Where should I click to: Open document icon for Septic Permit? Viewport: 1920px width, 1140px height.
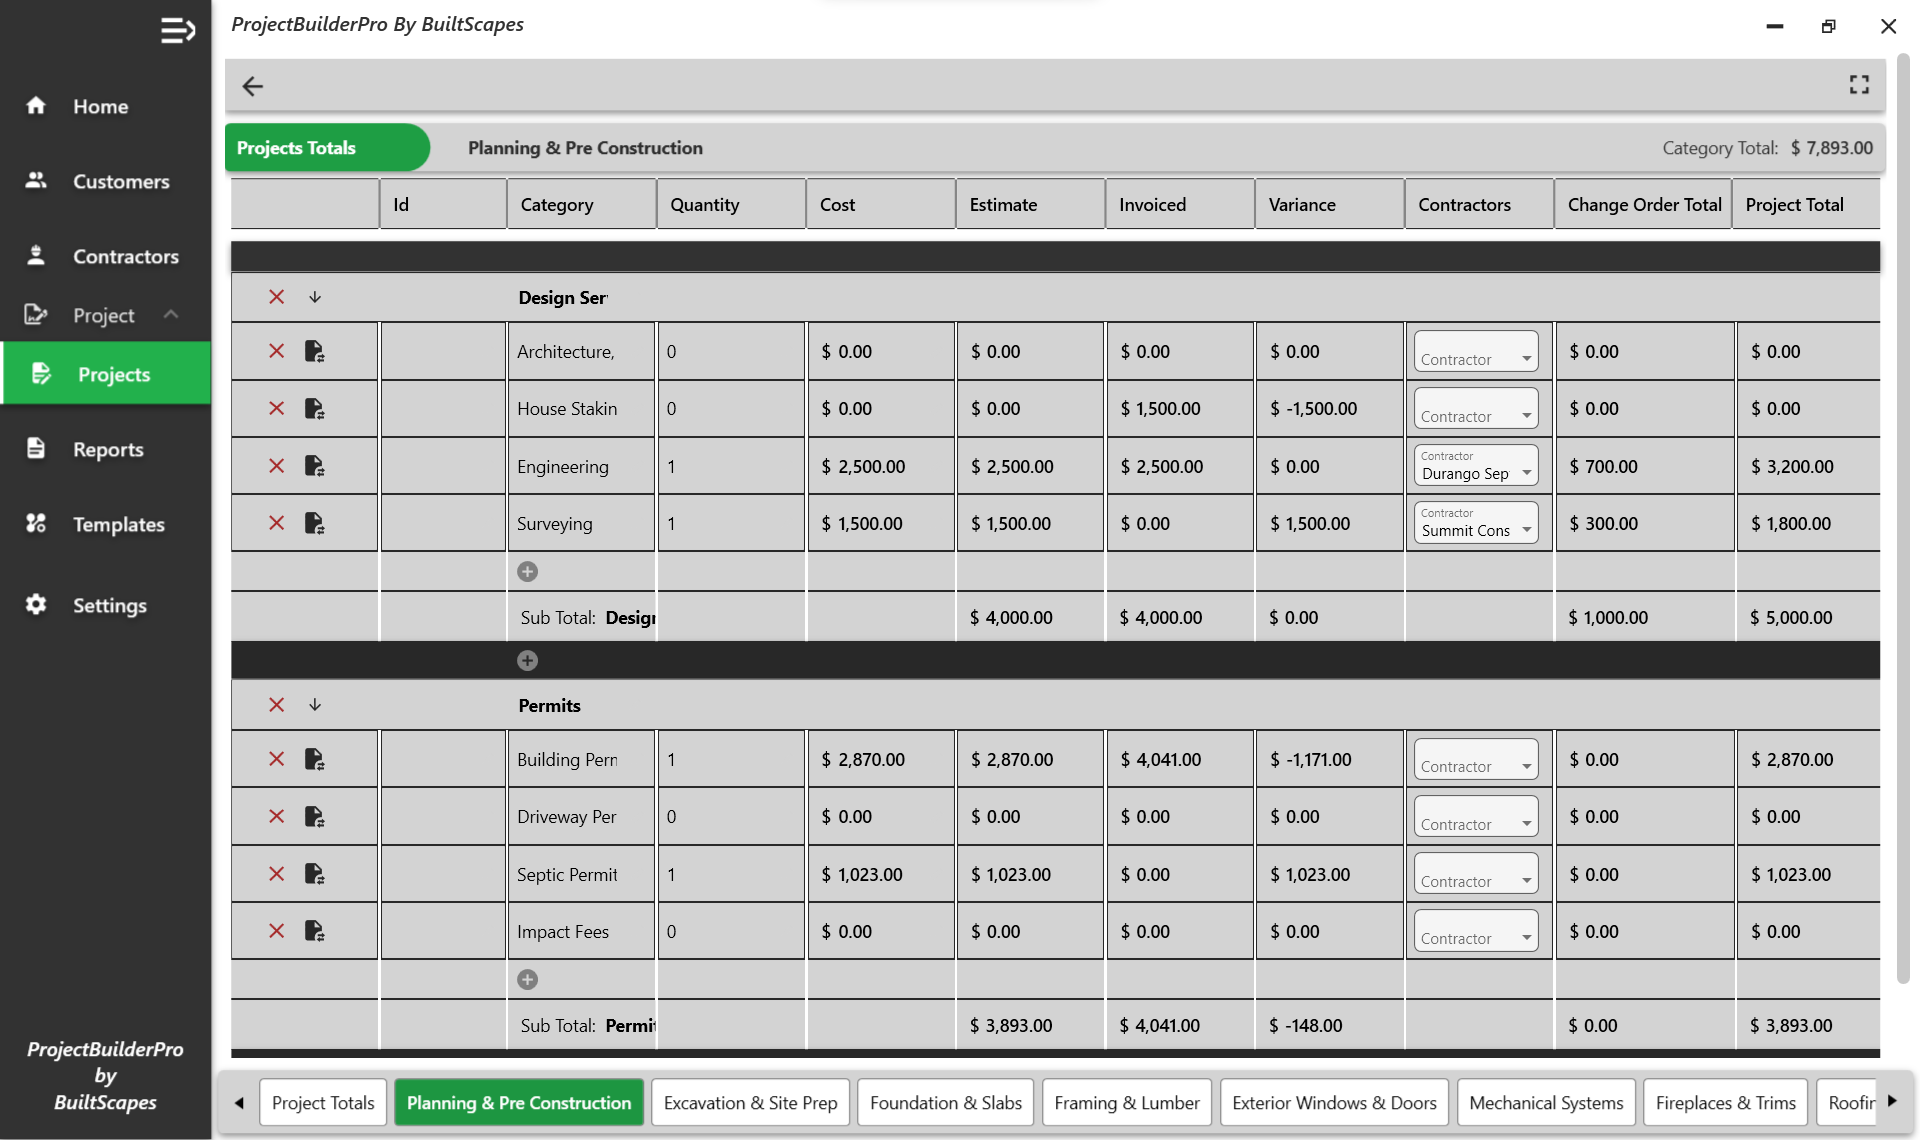(x=314, y=874)
